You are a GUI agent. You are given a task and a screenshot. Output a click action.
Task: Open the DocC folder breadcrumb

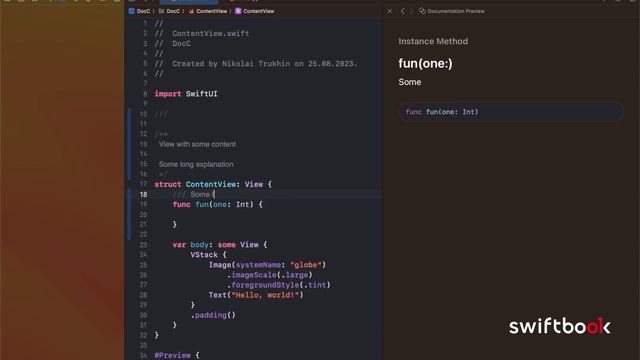pyautogui.click(x=169, y=11)
